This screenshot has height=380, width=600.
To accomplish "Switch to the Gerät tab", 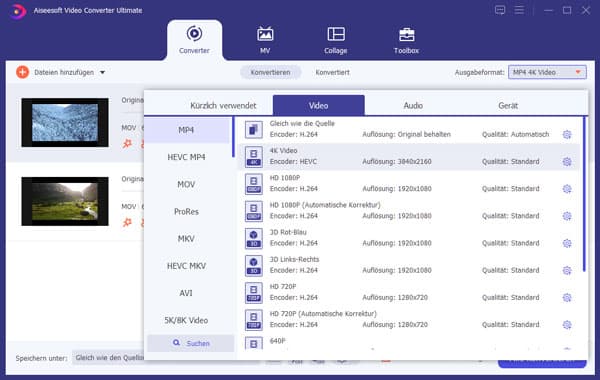I will coord(508,106).
